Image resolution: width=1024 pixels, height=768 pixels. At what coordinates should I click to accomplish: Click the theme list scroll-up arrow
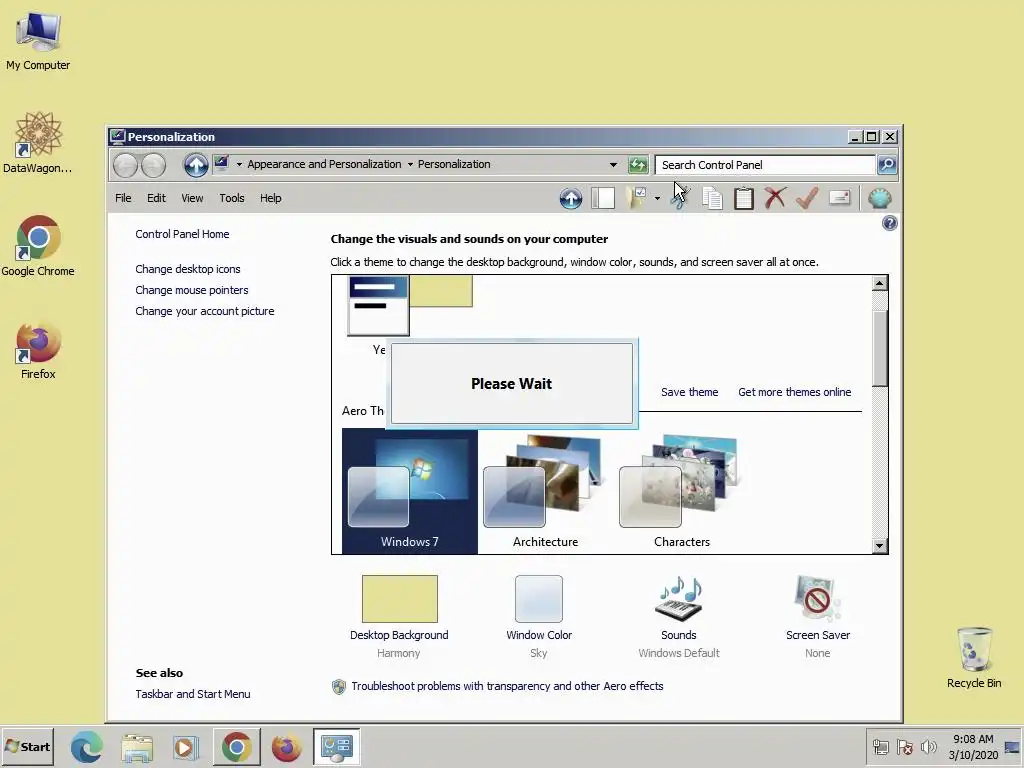click(880, 283)
